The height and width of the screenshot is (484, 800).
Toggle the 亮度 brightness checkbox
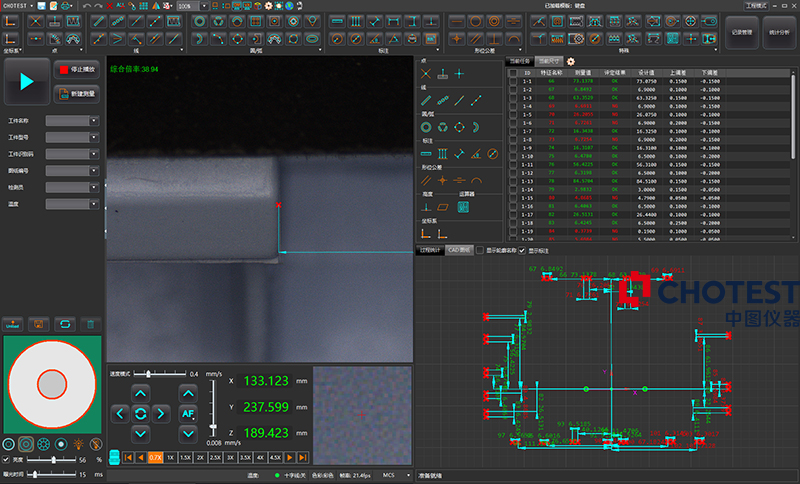pyautogui.click(x=6, y=459)
